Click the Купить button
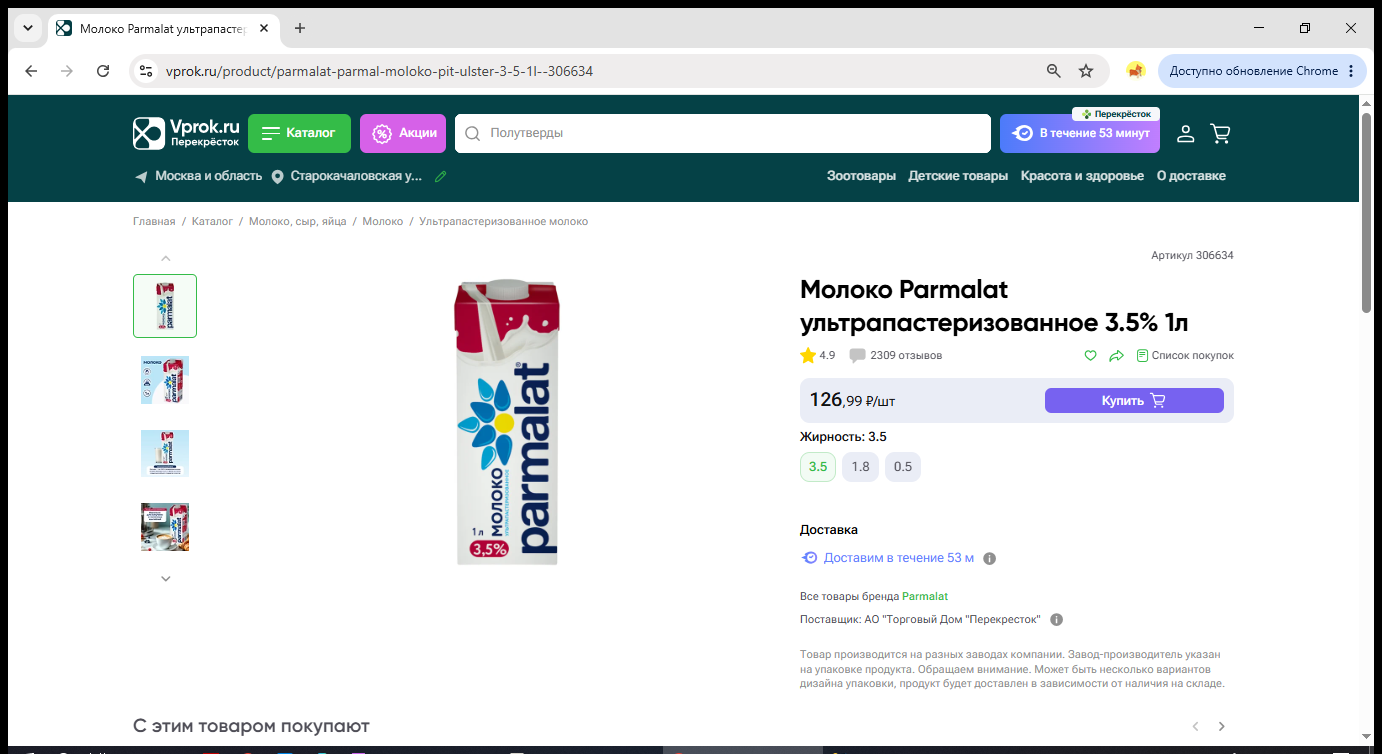Image resolution: width=1382 pixels, height=754 pixels. coord(1134,400)
